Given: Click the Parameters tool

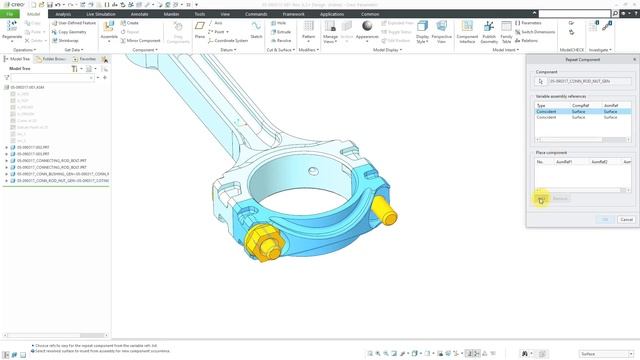Looking at the screenshot, I should (x=528, y=23).
